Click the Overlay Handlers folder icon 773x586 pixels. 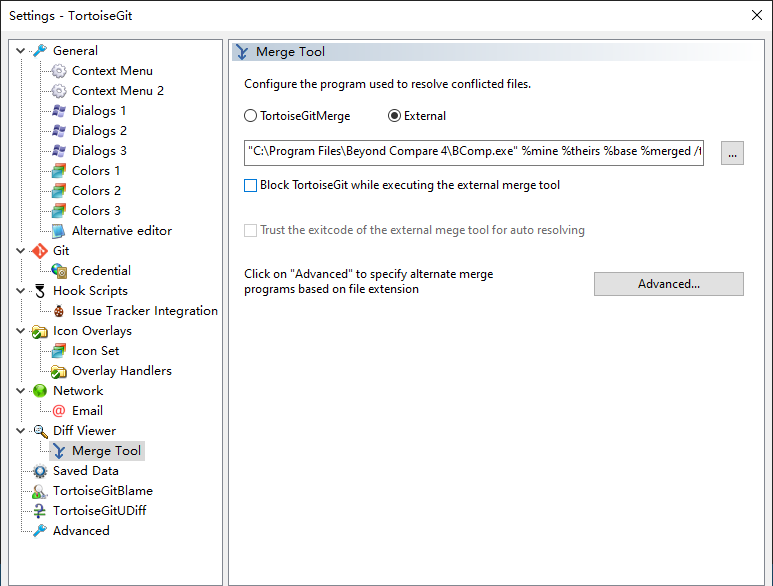click(x=59, y=371)
